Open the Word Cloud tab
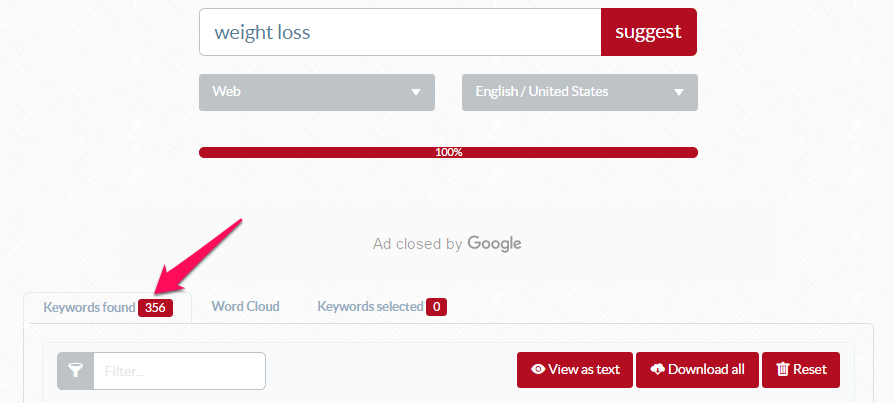Screen dimensions: 894x403 [245, 307]
